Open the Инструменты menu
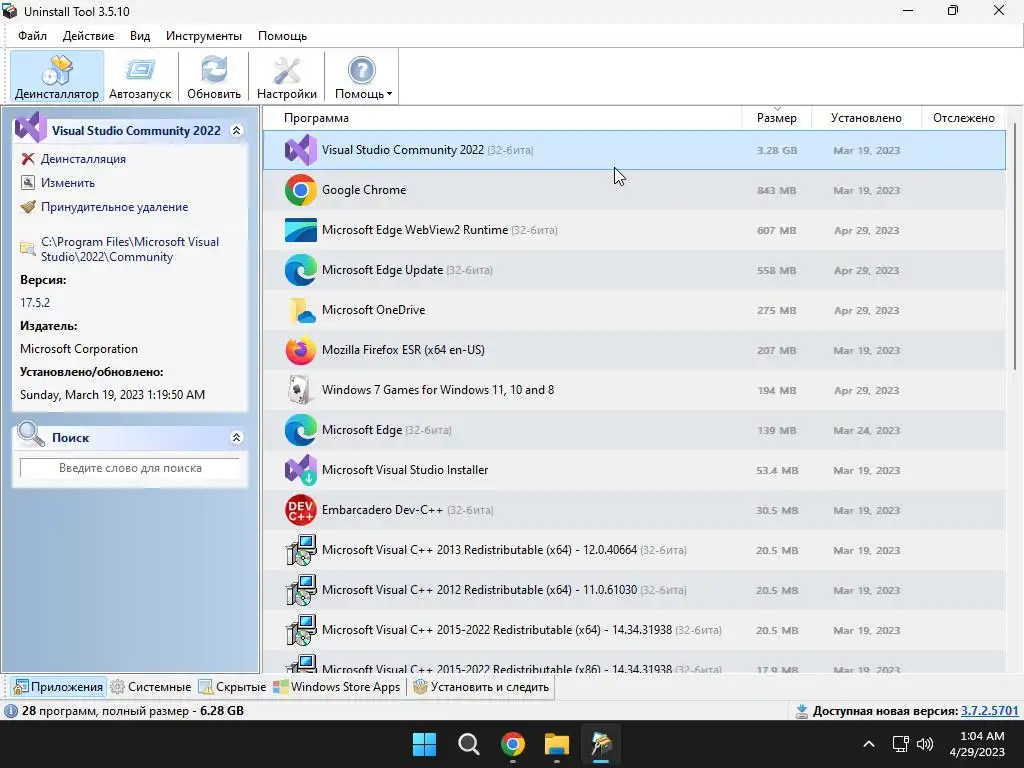The height and width of the screenshot is (768, 1024). pos(204,36)
